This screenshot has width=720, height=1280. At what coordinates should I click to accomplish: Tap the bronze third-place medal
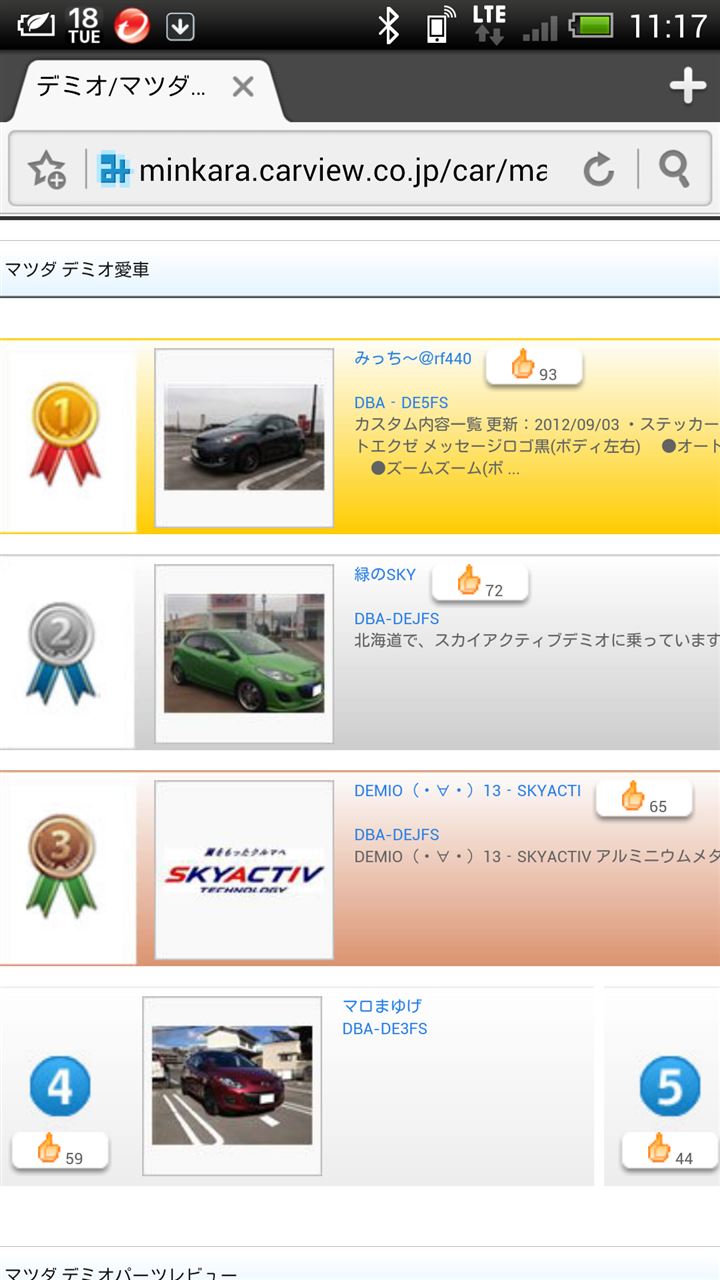[x=62, y=867]
